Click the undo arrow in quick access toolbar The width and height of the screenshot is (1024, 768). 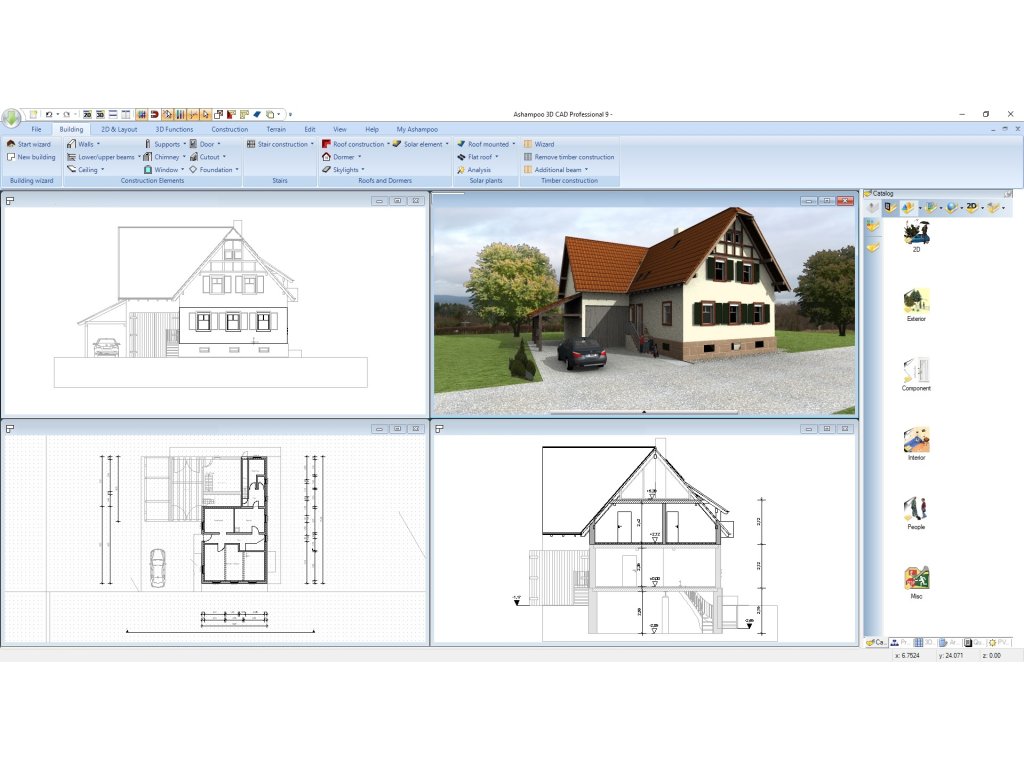tap(48, 114)
